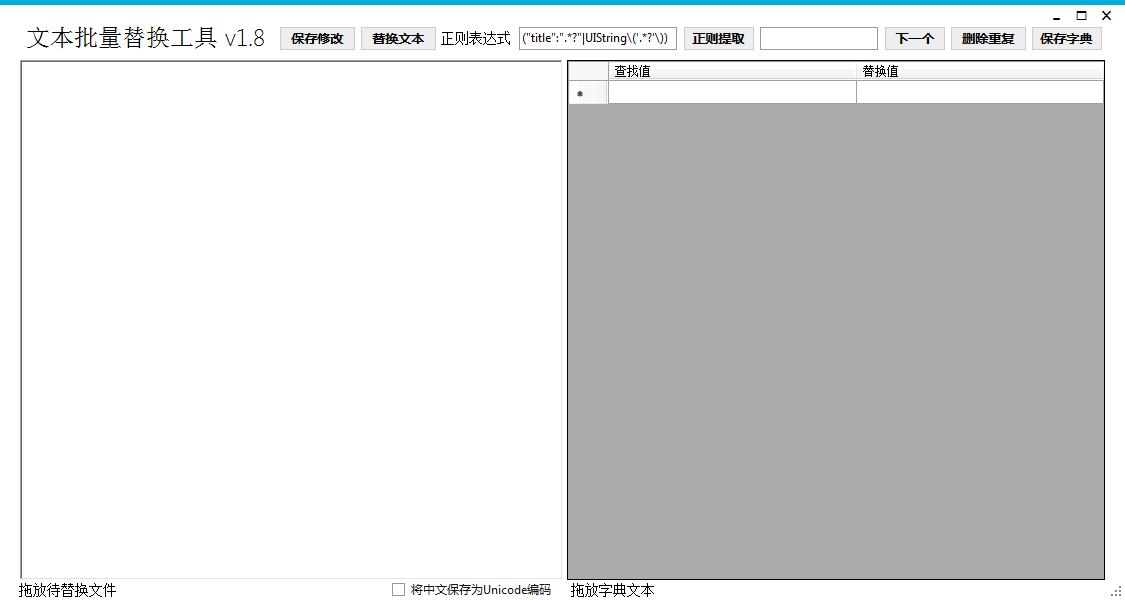Click the 拖放字典文本 status label

[609, 589]
